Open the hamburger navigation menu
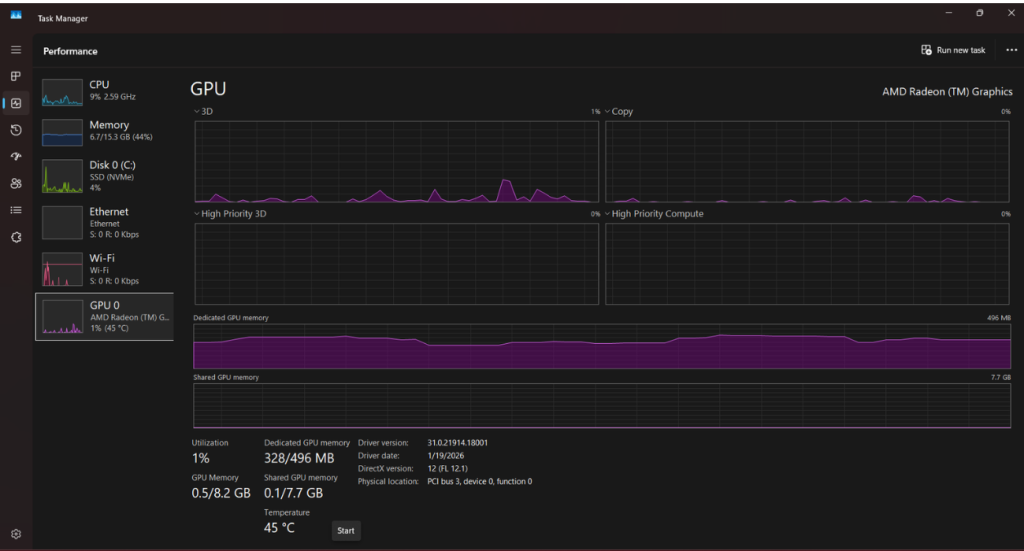The width and height of the screenshot is (1024, 551). 16,50
